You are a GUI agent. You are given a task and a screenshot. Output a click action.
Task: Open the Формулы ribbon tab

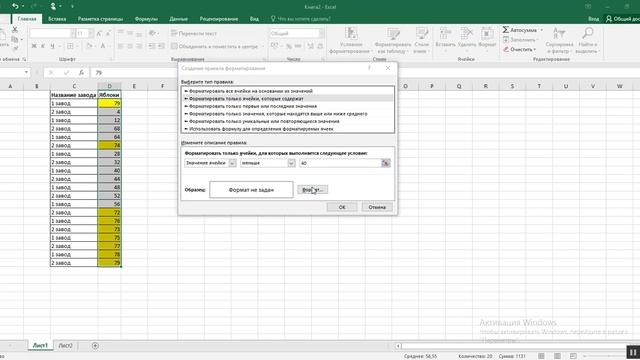pos(146,19)
